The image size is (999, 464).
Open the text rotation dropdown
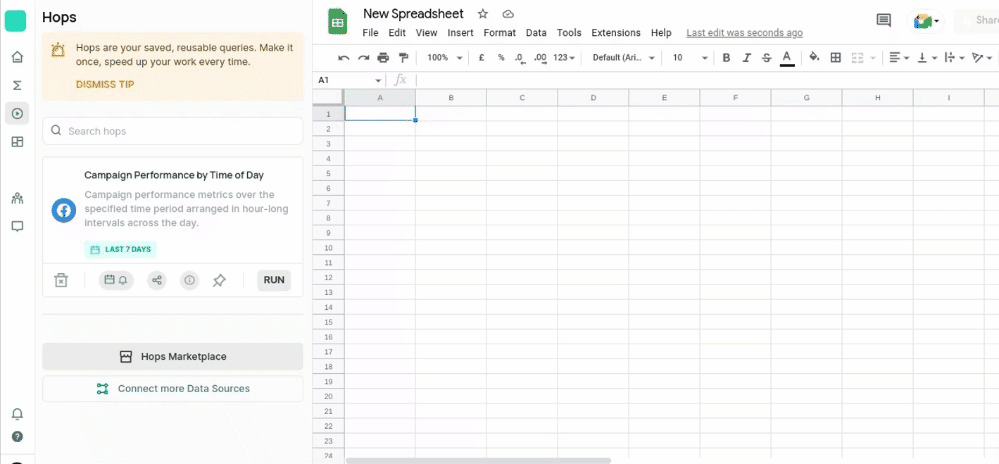(982, 57)
